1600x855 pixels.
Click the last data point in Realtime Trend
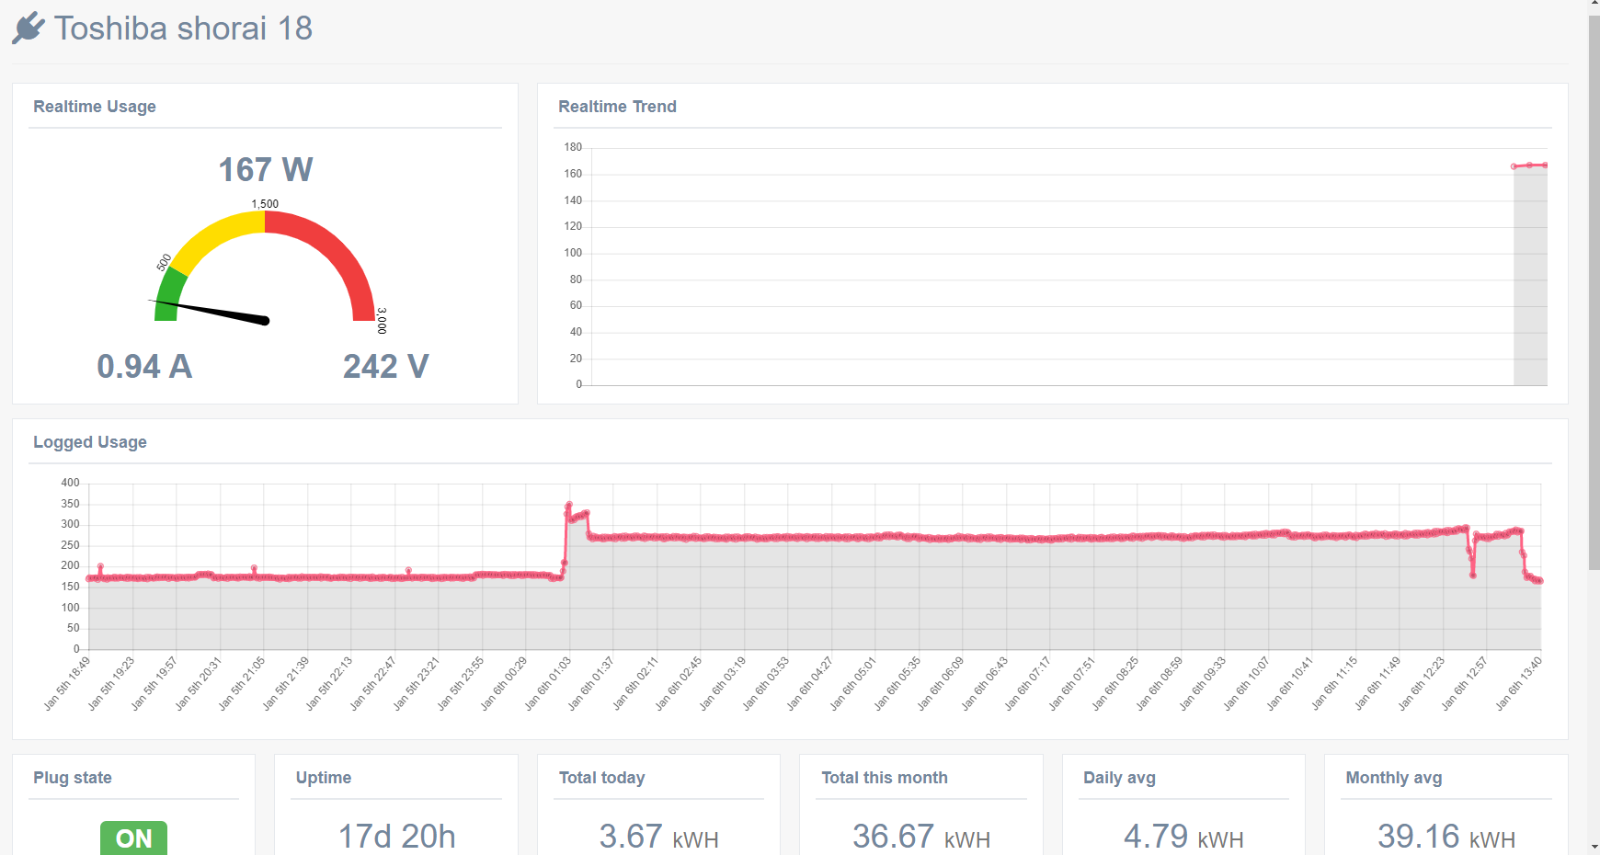point(1545,165)
